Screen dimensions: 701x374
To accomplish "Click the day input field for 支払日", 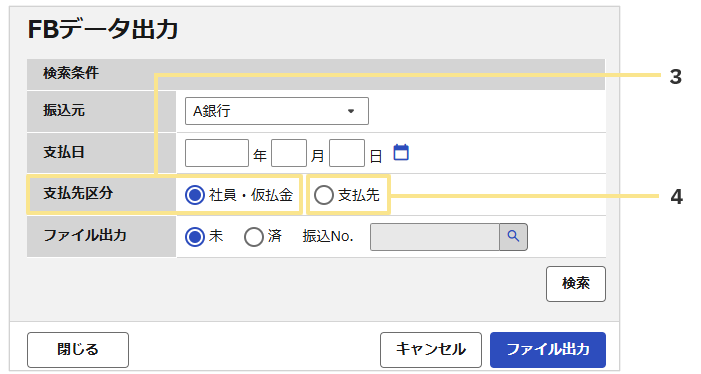I will click(347, 153).
